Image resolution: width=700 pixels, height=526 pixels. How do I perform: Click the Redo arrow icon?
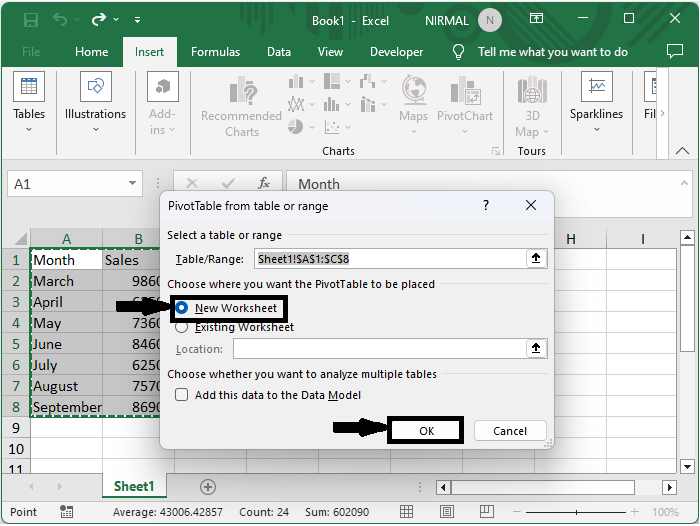pos(98,19)
